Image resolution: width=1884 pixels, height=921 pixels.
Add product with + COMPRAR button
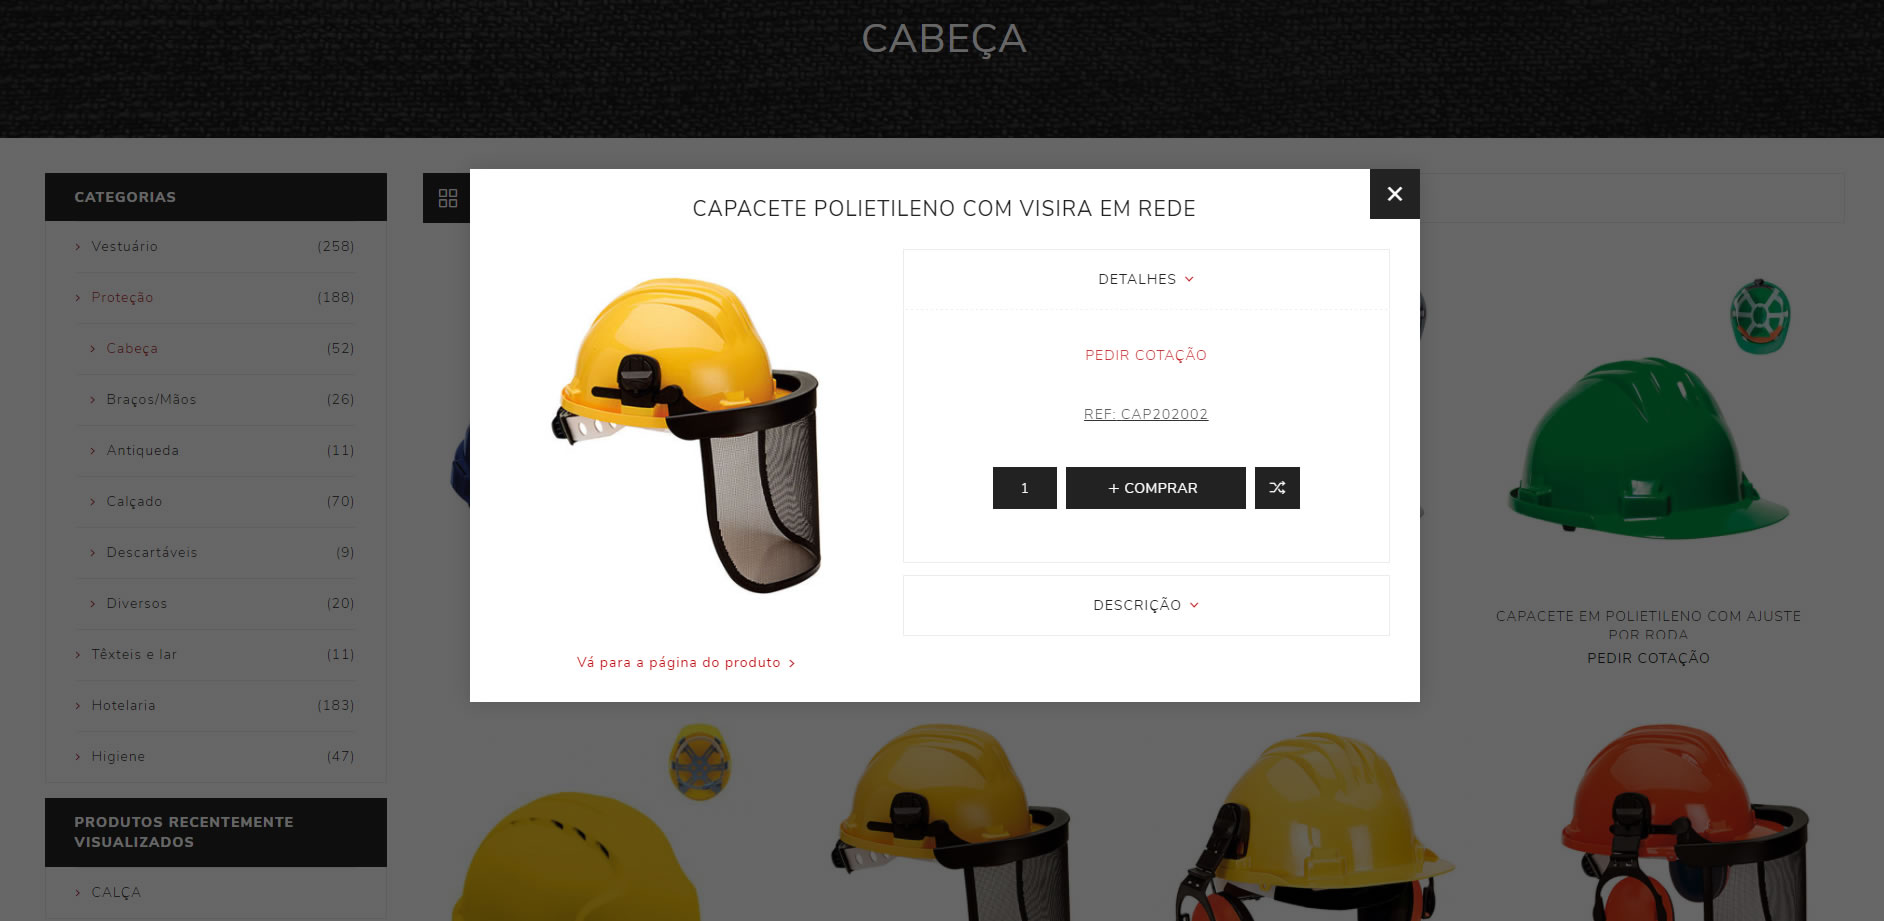click(1156, 488)
